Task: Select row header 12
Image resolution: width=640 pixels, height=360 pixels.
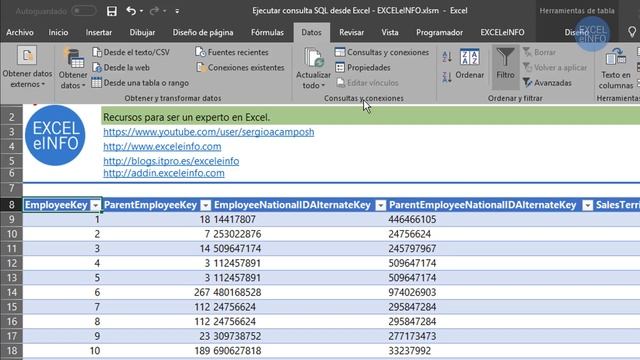Action: (x=11, y=263)
